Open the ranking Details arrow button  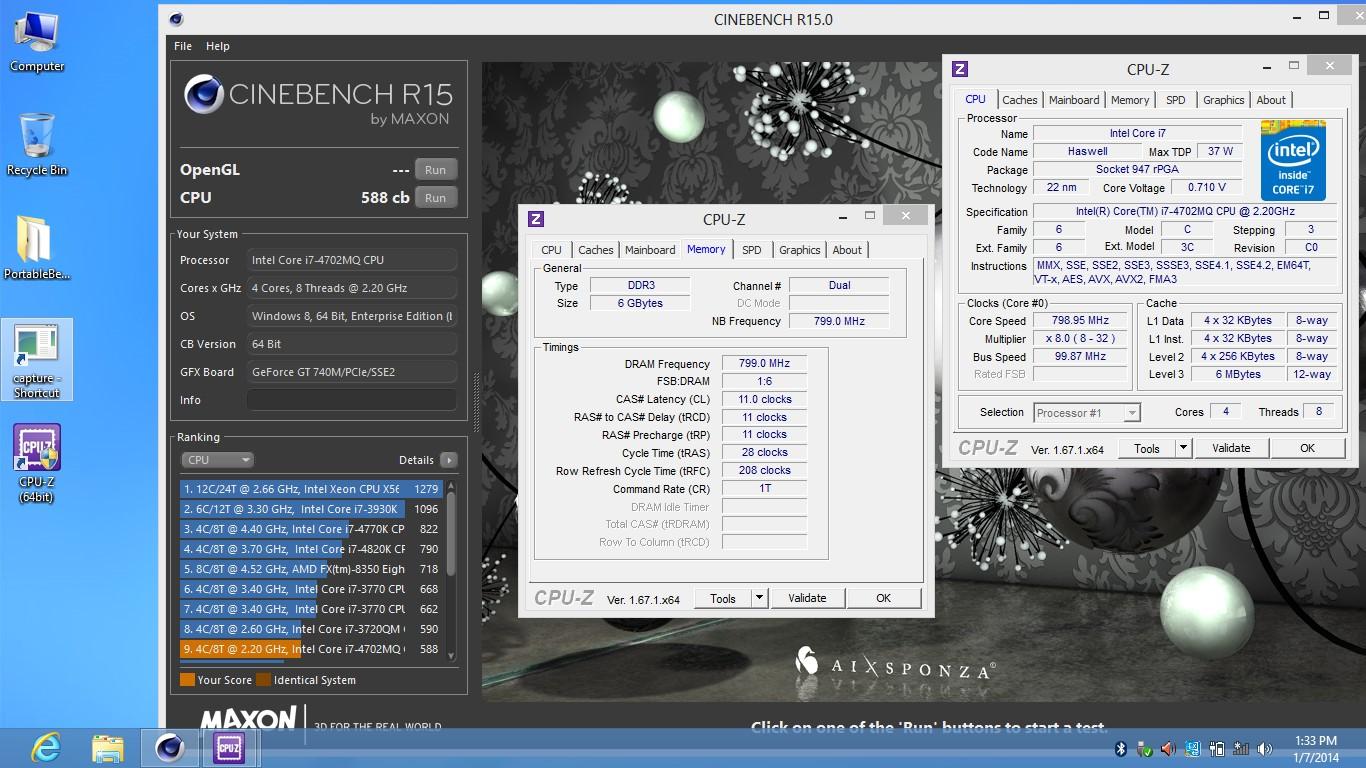coord(448,460)
